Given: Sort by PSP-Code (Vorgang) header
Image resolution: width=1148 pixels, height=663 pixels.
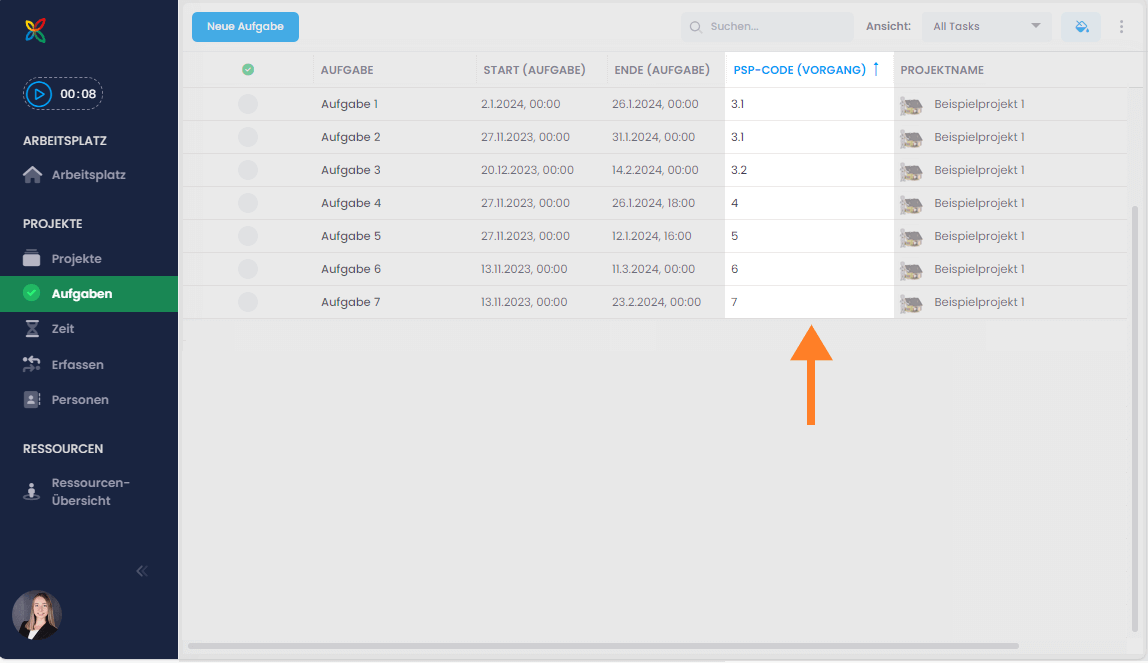Looking at the screenshot, I should pyautogui.click(x=800, y=70).
